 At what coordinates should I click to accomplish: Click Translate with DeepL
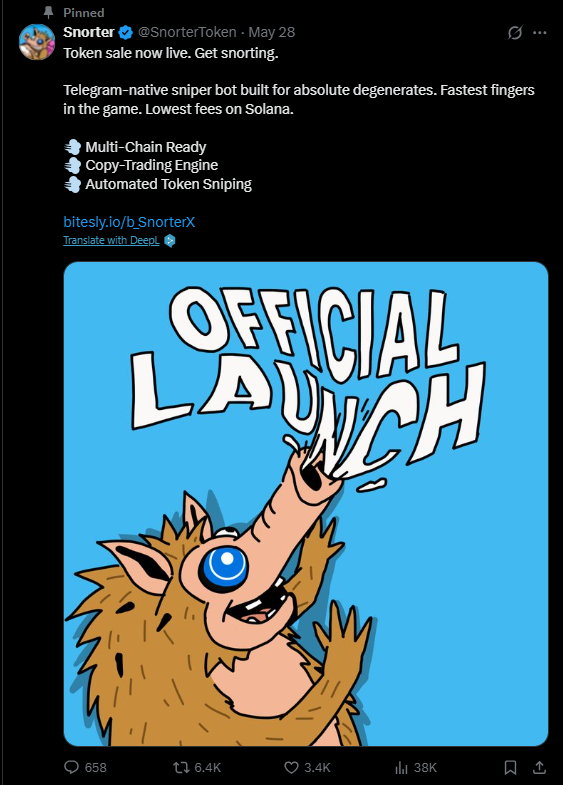click(111, 240)
